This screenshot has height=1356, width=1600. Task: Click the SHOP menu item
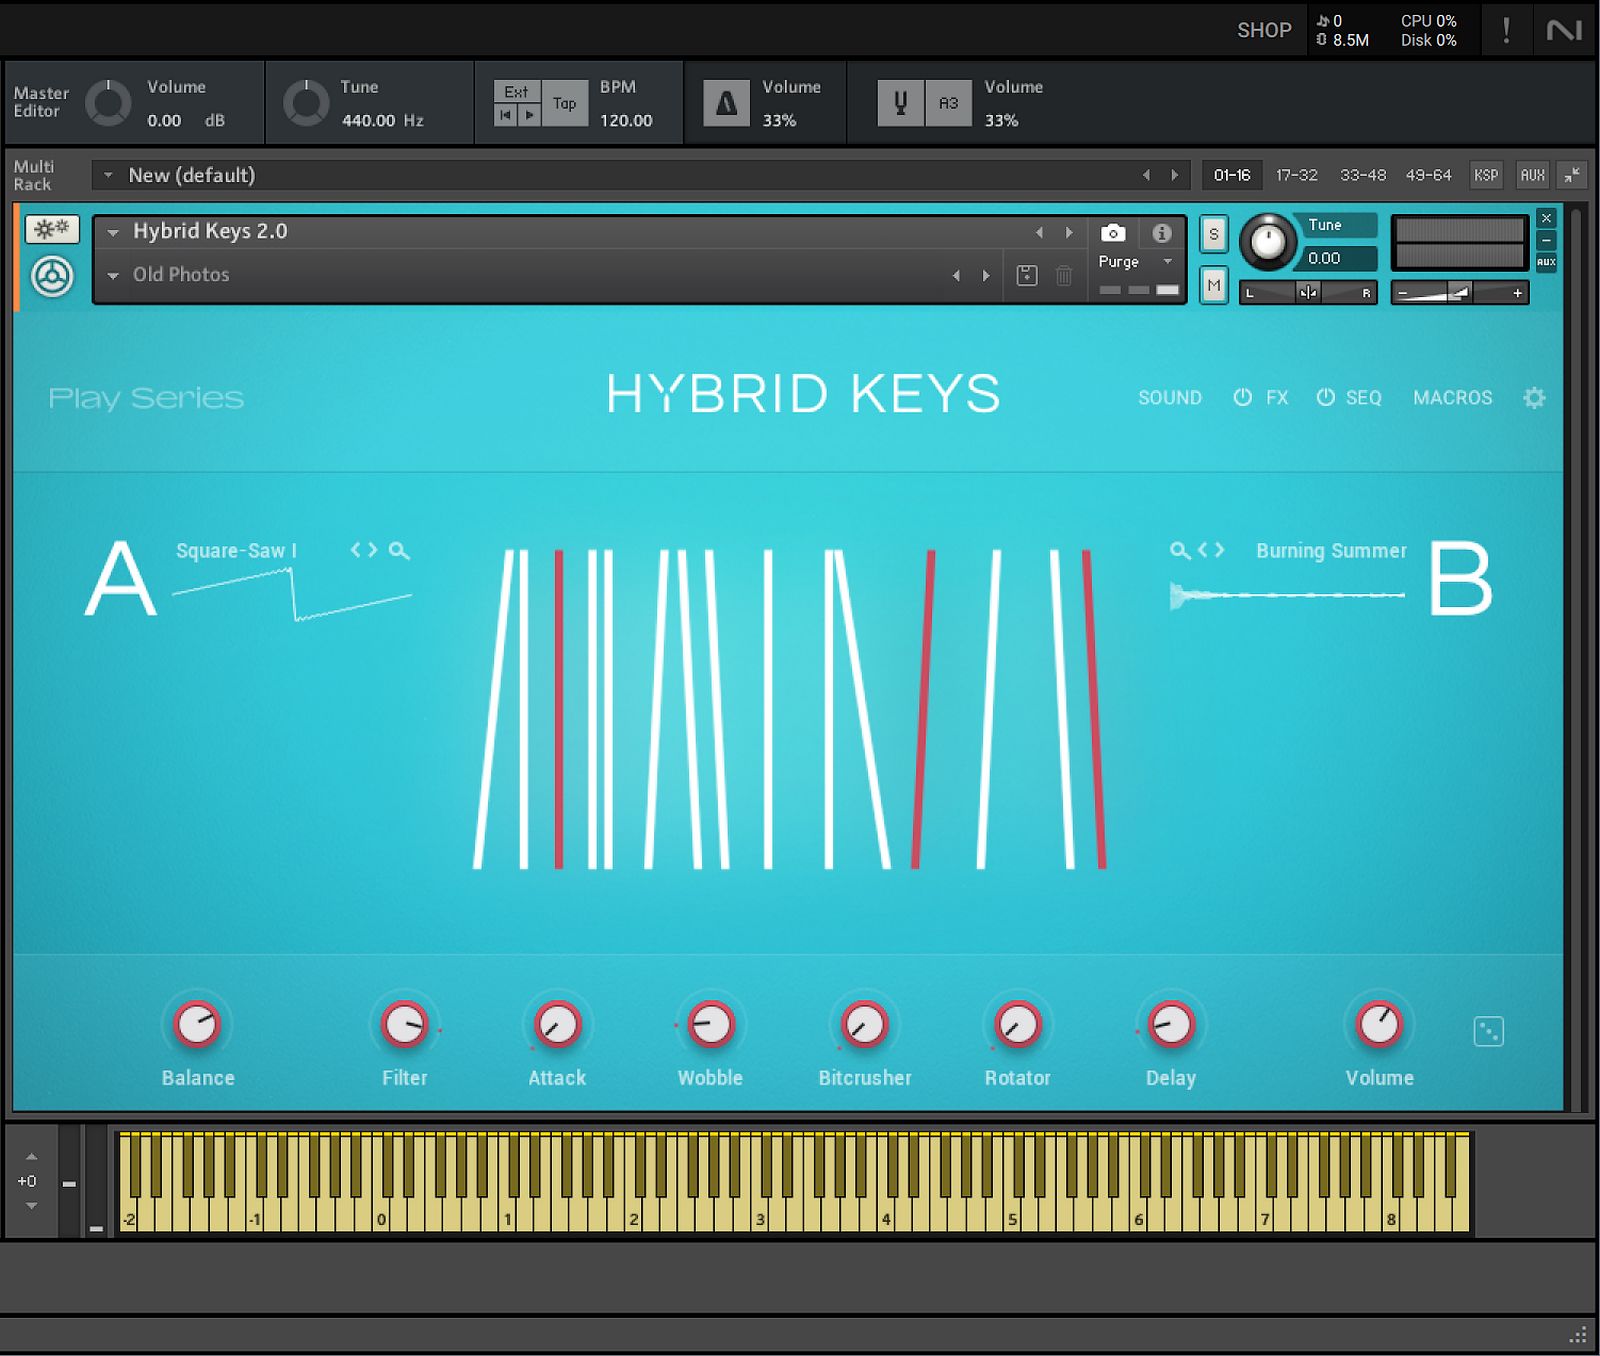click(1263, 30)
